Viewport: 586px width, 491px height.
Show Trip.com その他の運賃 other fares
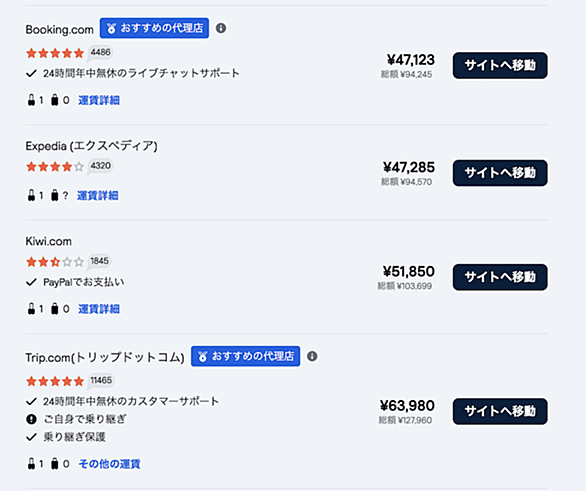[110, 464]
